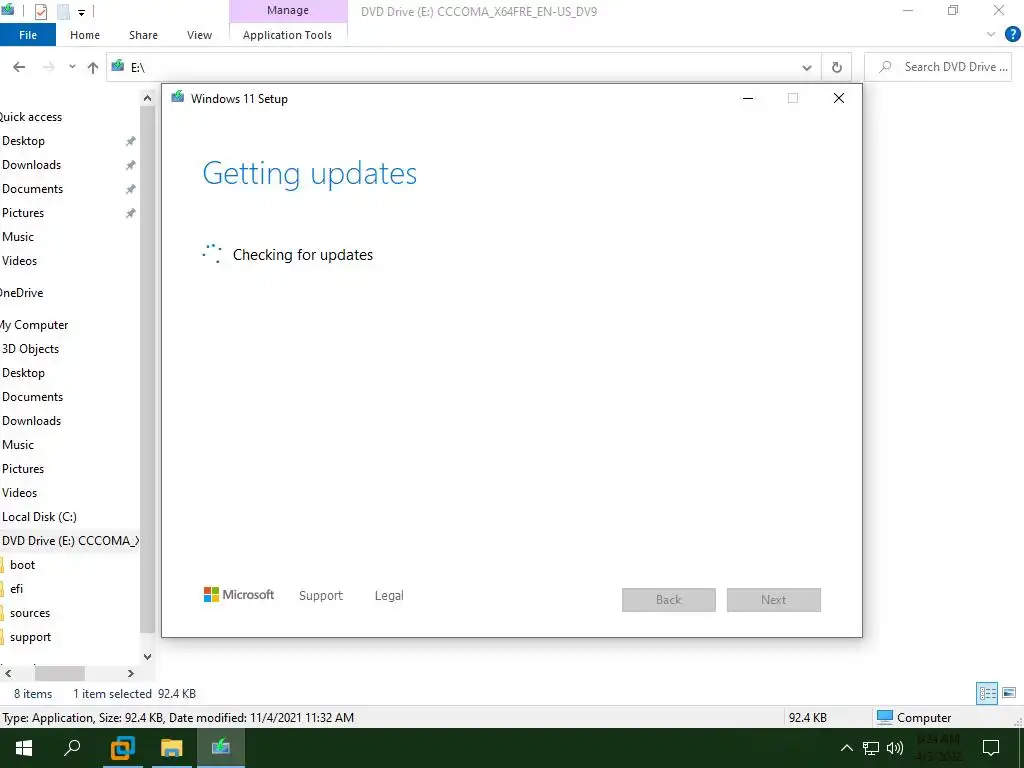The height and width of the screenshot is (768, 1024).
Task: Switch to the Share ribbon tab
Action: tap(143, 35)
